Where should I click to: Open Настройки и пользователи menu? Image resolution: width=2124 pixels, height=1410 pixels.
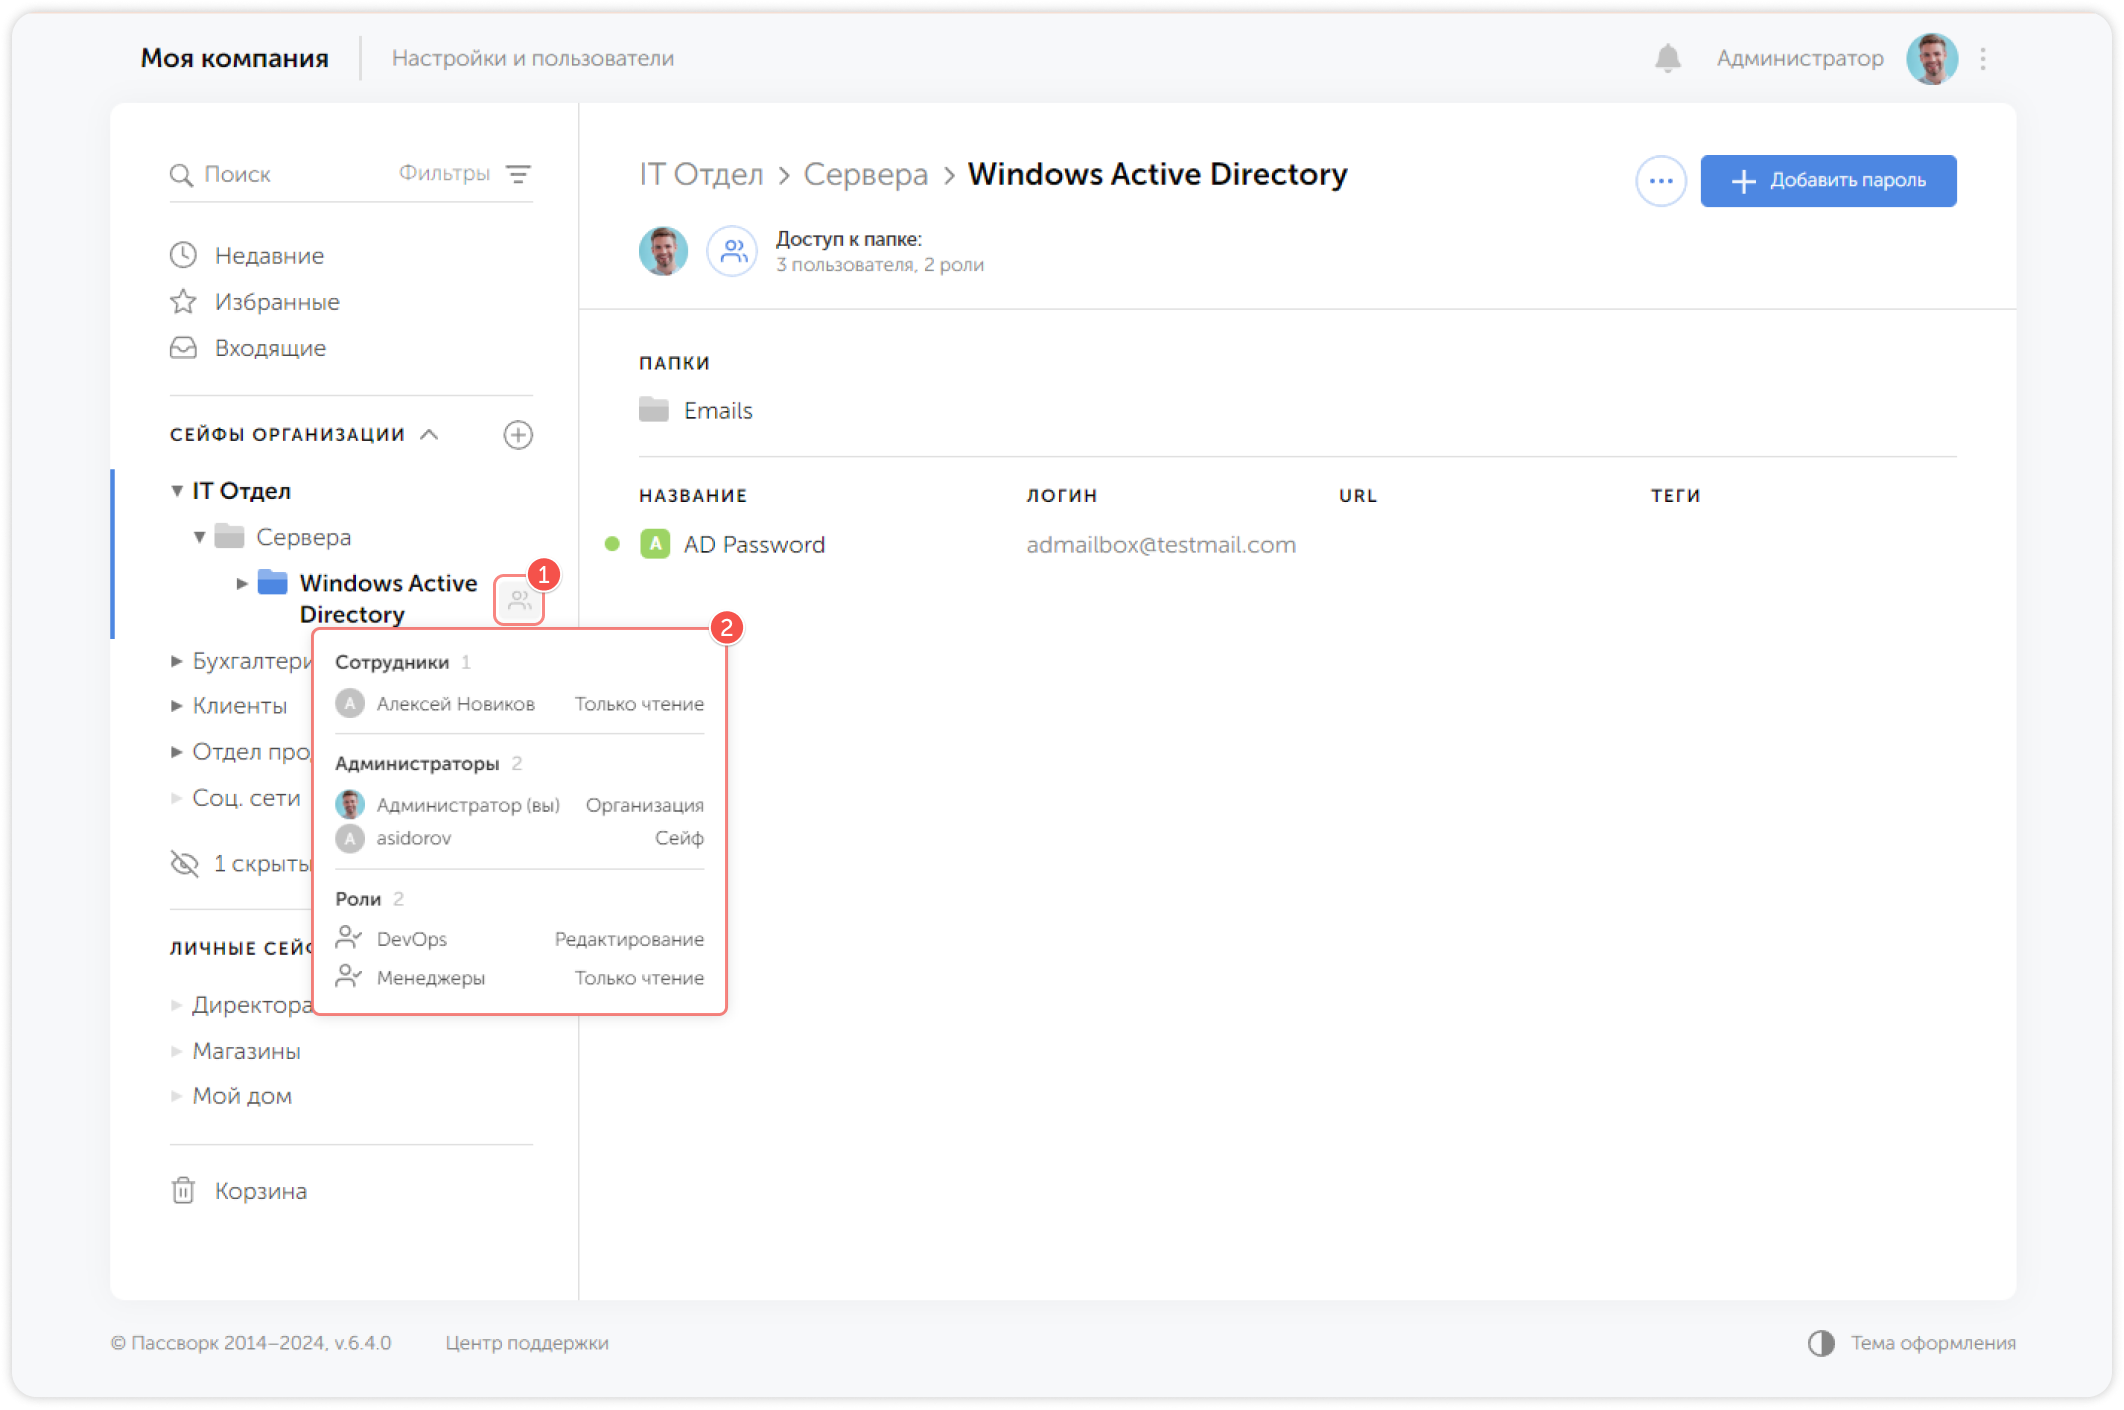(x=532, y=58)
